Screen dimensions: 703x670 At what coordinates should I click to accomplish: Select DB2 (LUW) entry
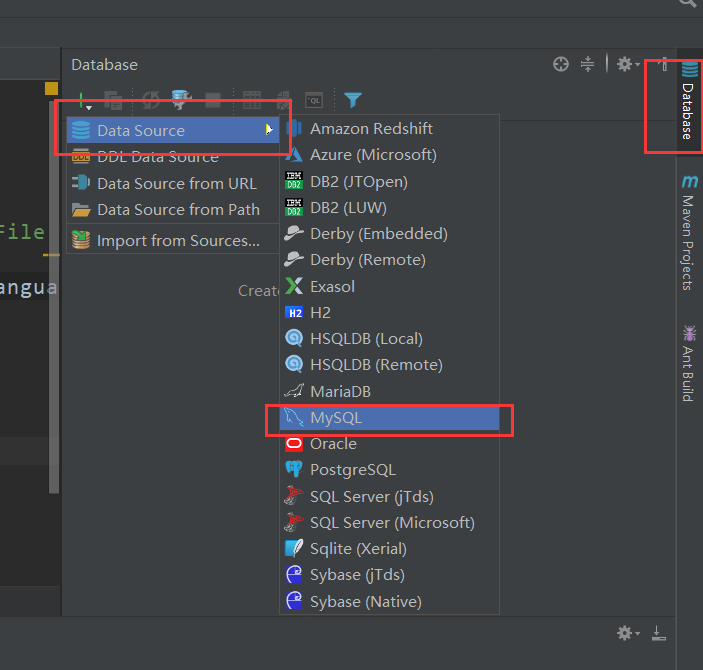click(389, 207)
